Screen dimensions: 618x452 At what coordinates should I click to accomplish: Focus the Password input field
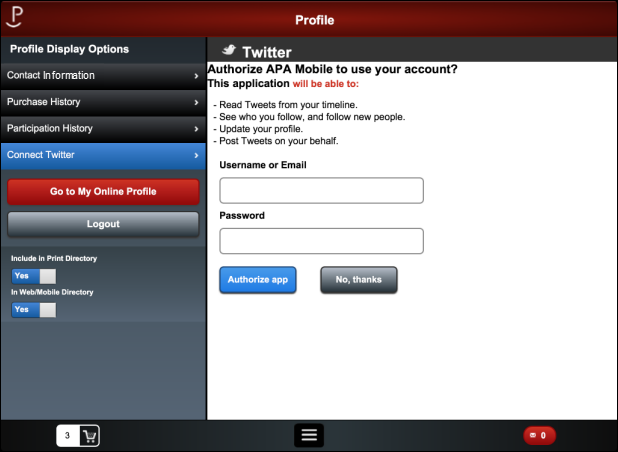(322, 241)
